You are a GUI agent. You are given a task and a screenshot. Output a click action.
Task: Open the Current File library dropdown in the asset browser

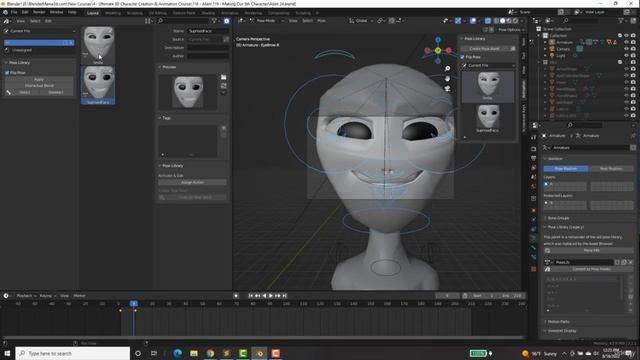[x=39, y=31]
